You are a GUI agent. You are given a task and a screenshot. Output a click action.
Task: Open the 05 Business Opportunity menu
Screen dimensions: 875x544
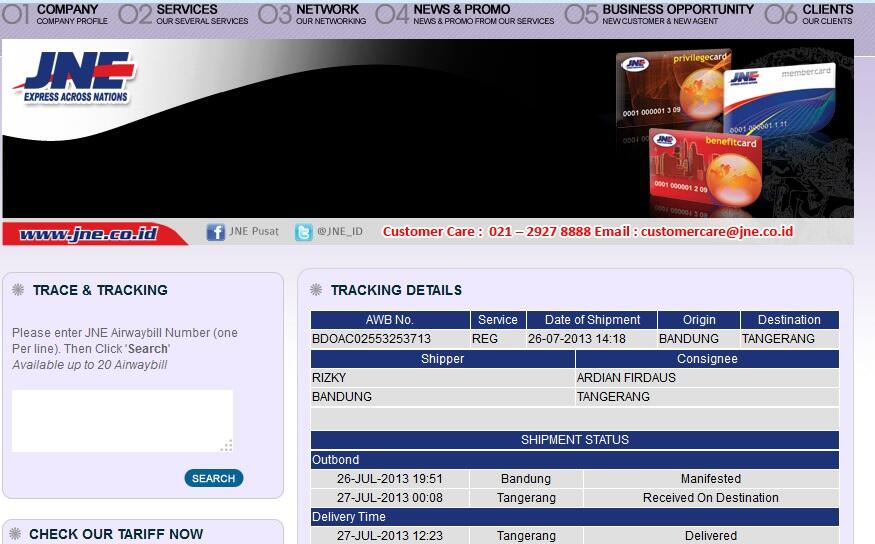point(659,15)
